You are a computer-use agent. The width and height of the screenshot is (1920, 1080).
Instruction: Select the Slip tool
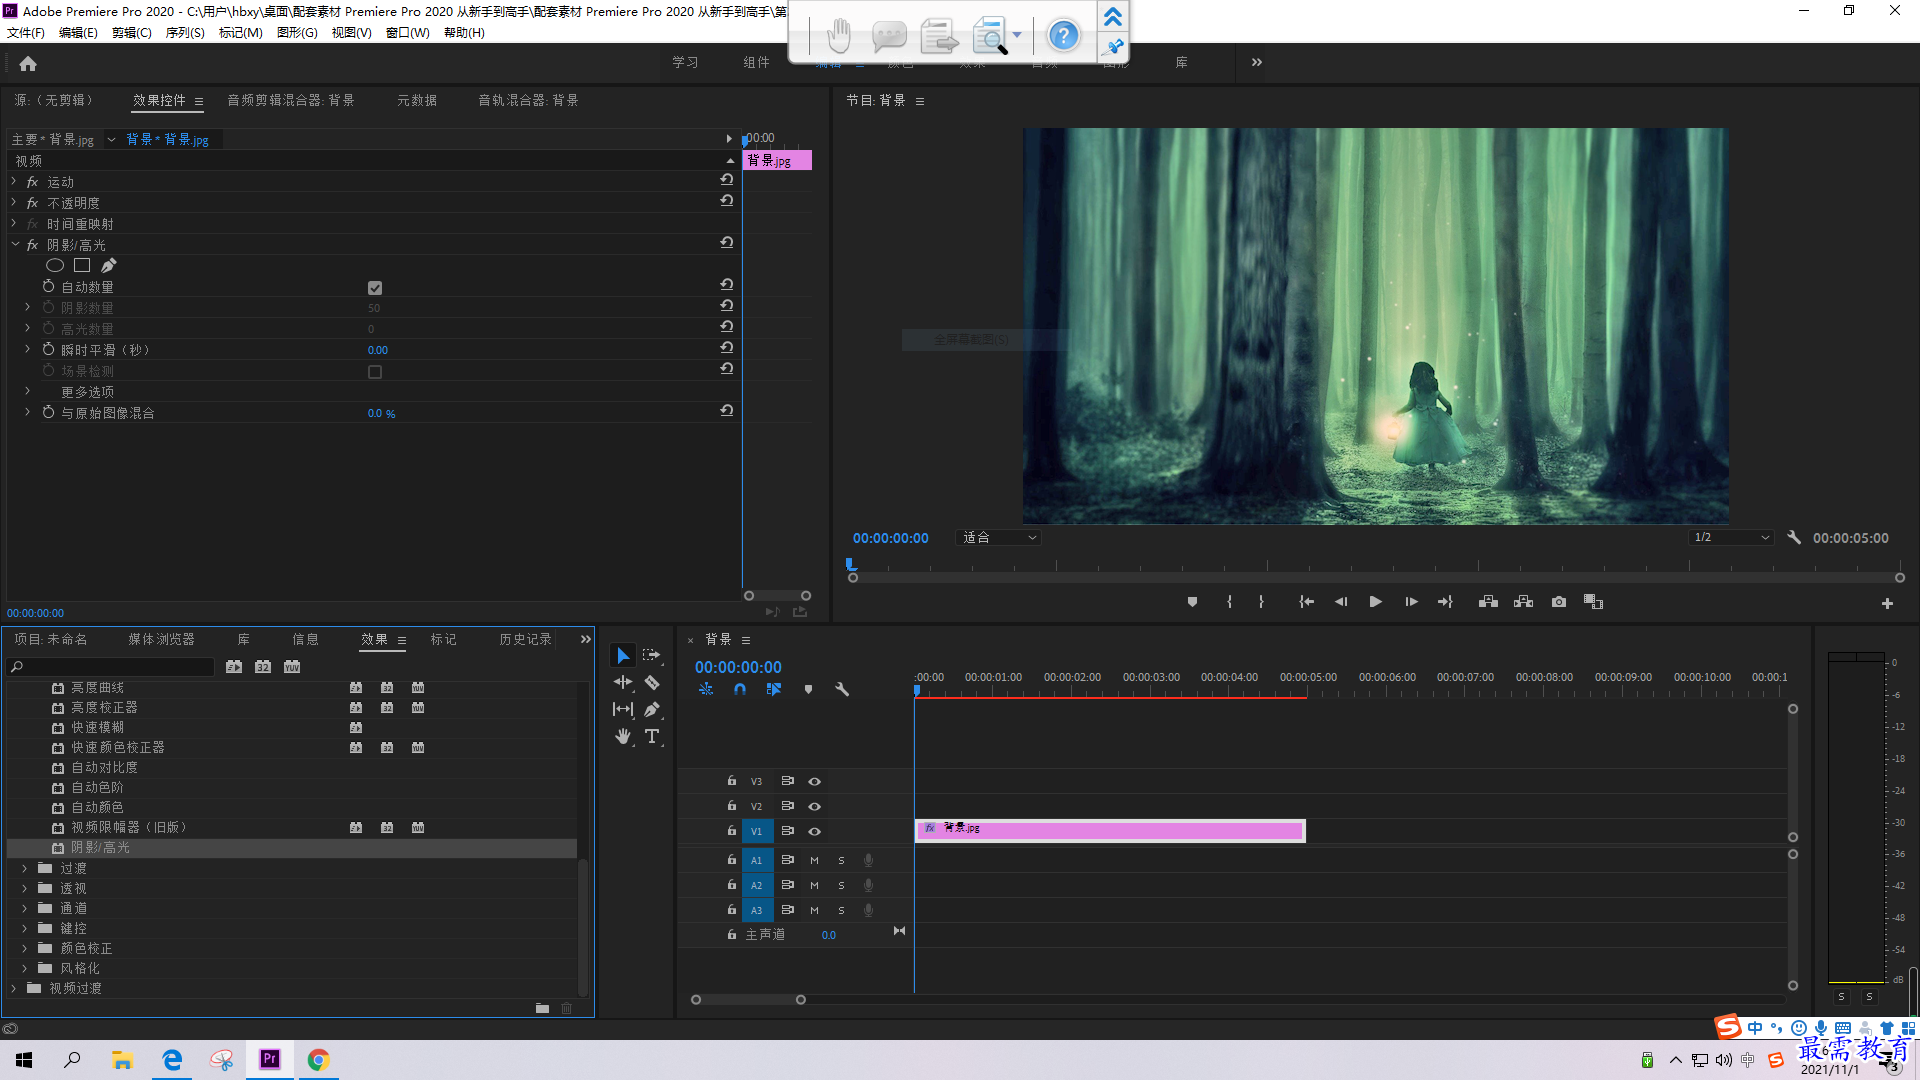pos(623,709)
